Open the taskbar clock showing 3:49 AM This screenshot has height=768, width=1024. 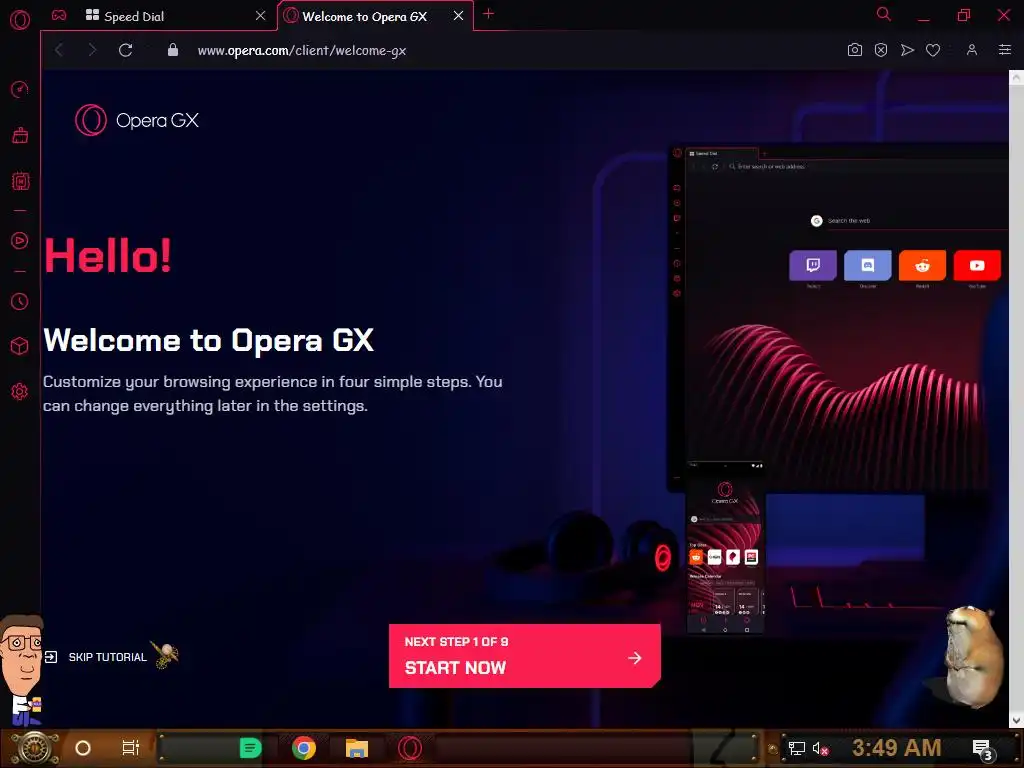pos(896,748)
